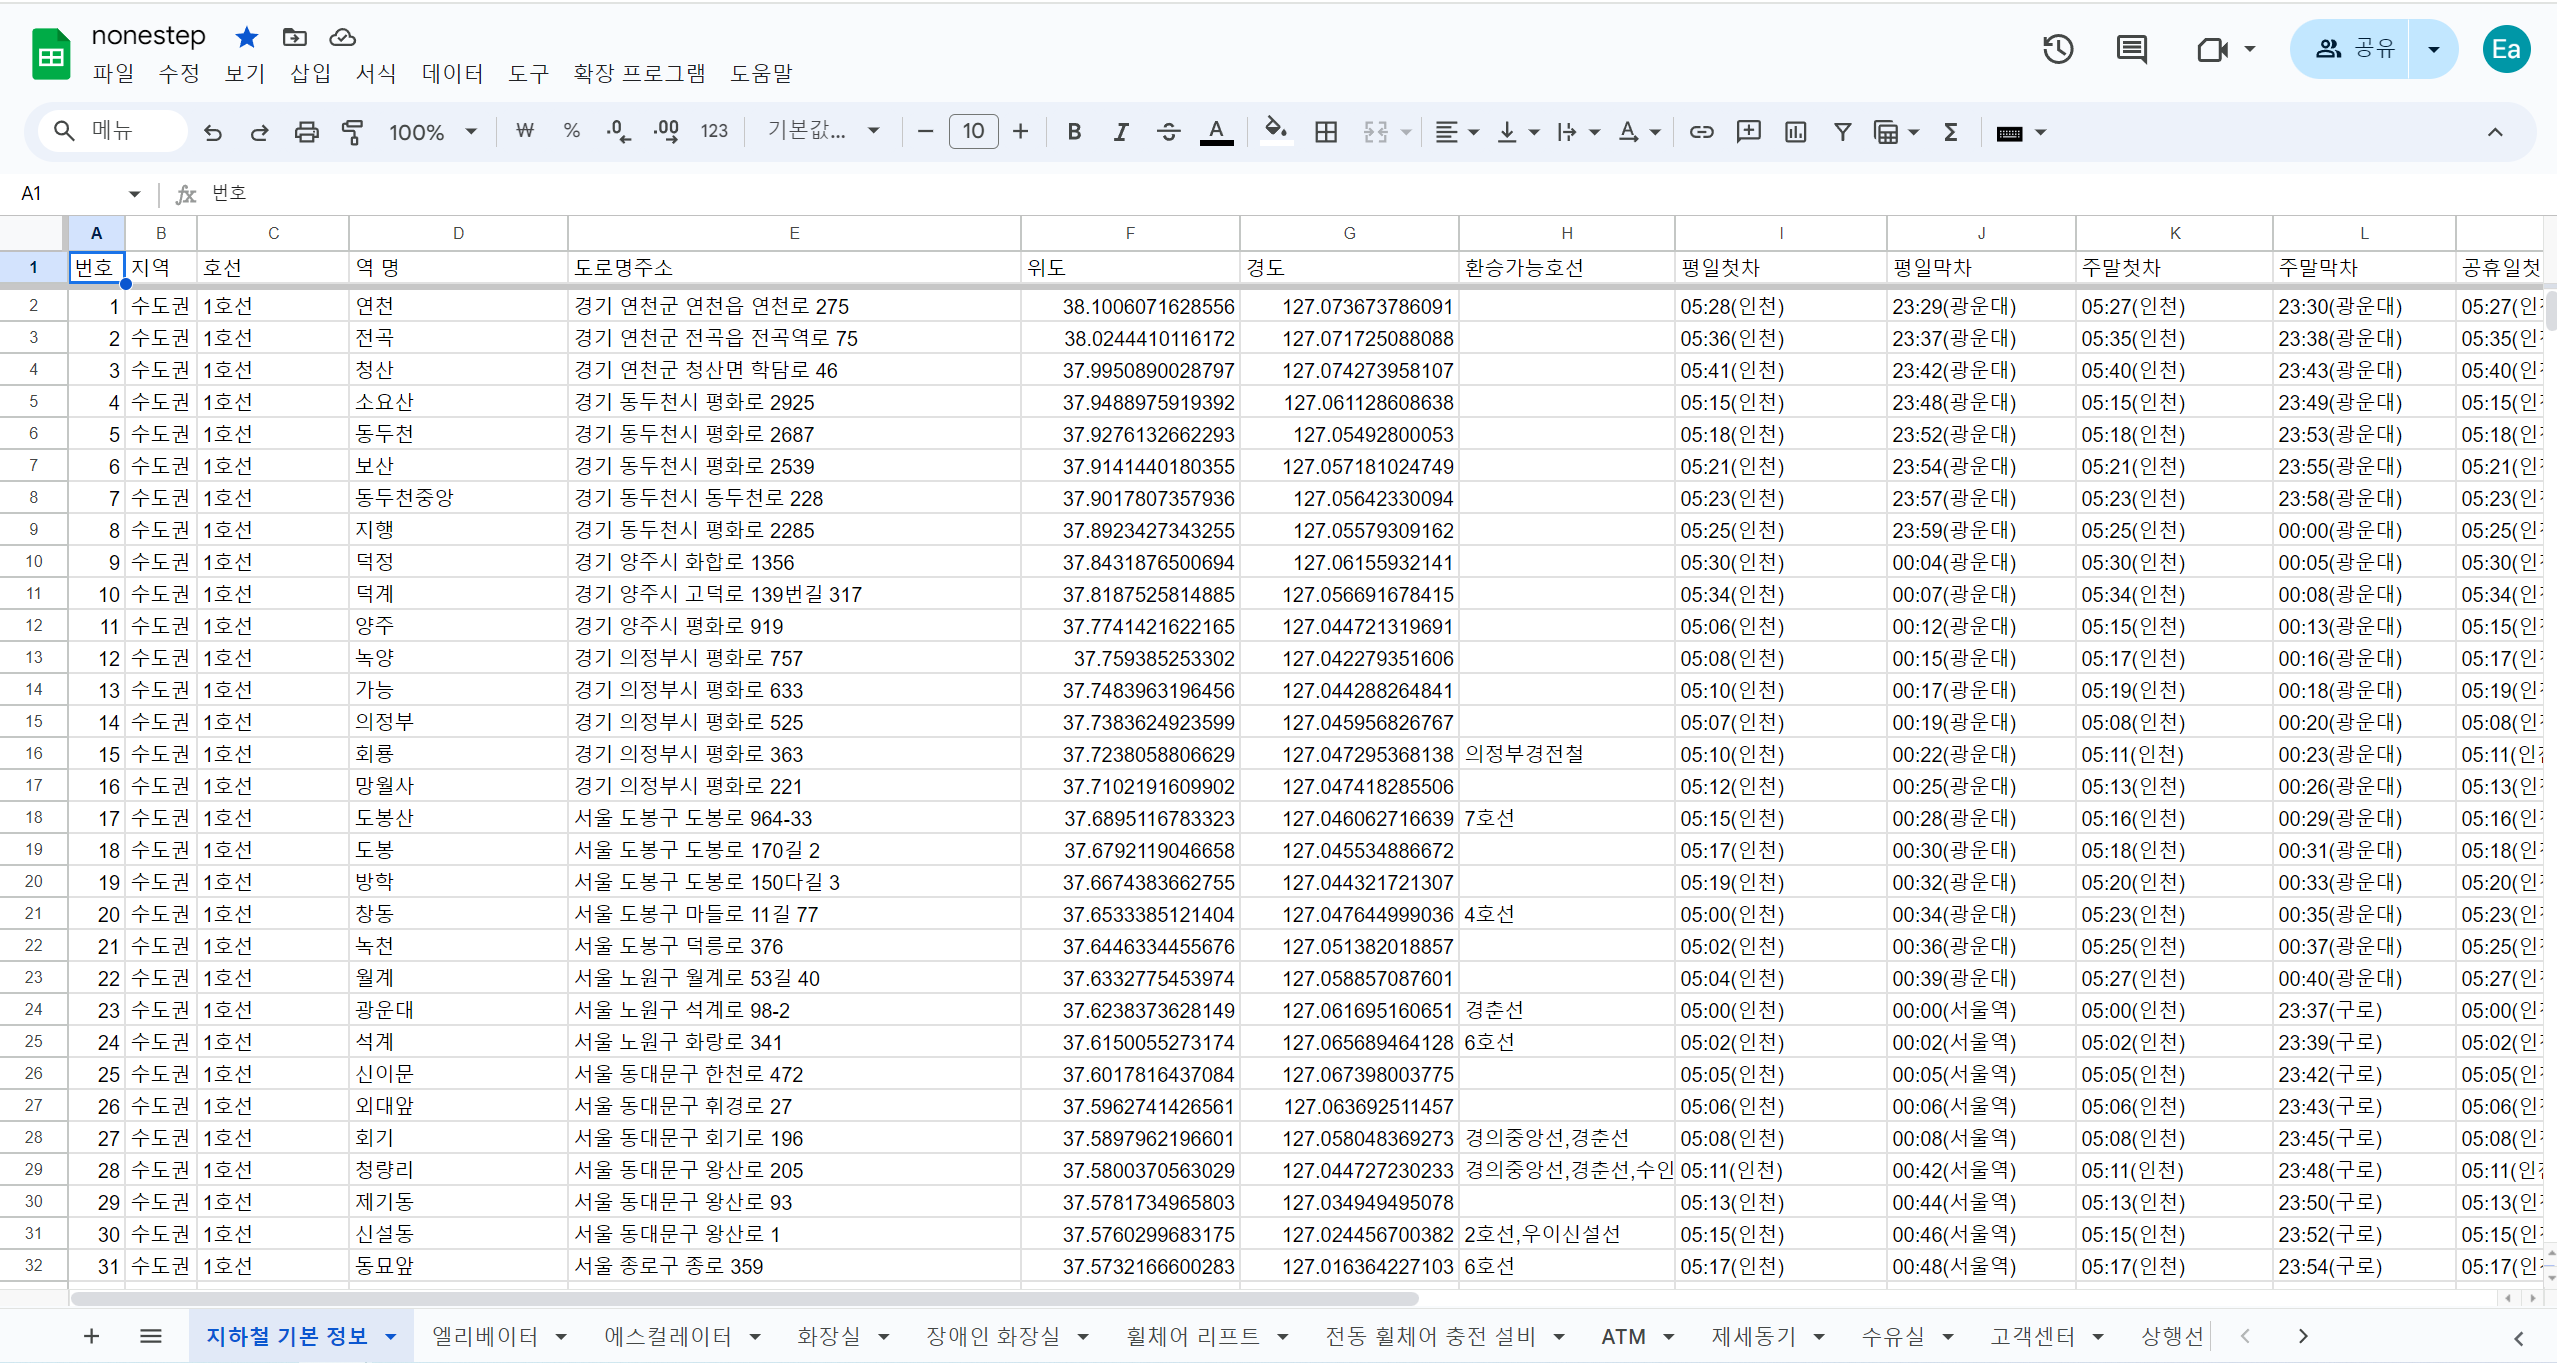Image resolution: width=2557 pixels, height=1363 pixels.
Task: Open the zoom 100% dropdown
Action: click(432, 132)
